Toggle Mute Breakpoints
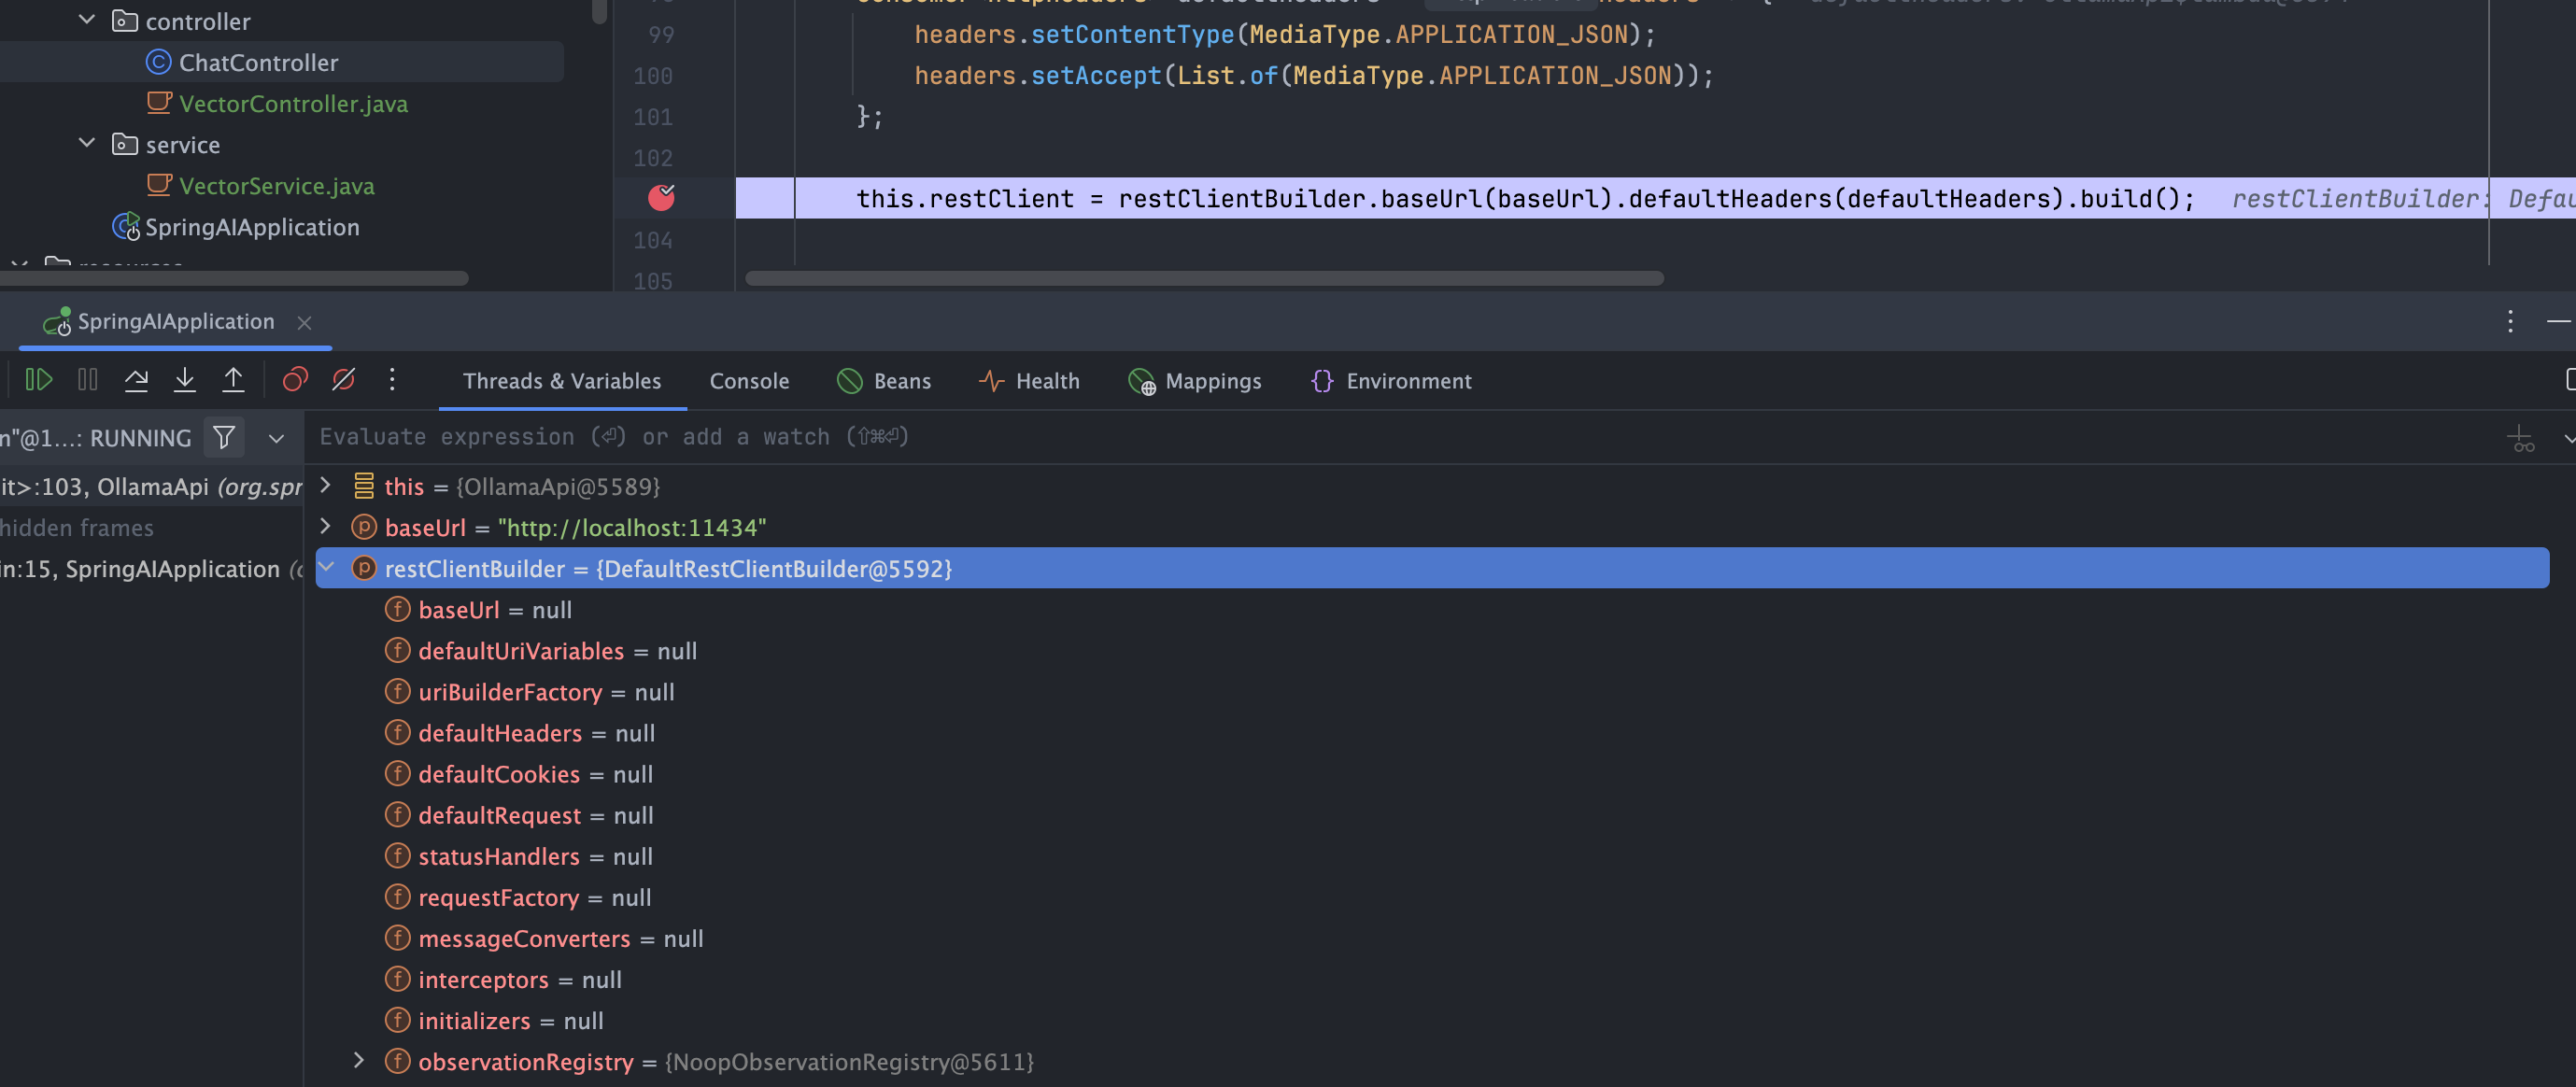Image resolution: width=2576 pixels, height=1087 pixels. pos(343,380)
